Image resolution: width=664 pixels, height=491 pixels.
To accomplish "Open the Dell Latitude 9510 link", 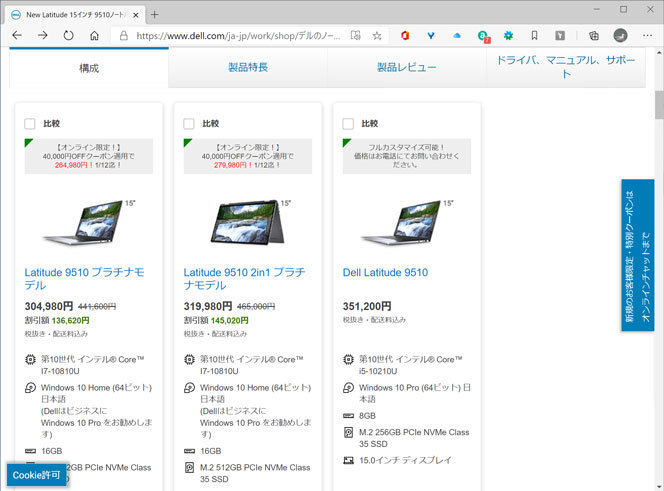I will click(385, 272).
